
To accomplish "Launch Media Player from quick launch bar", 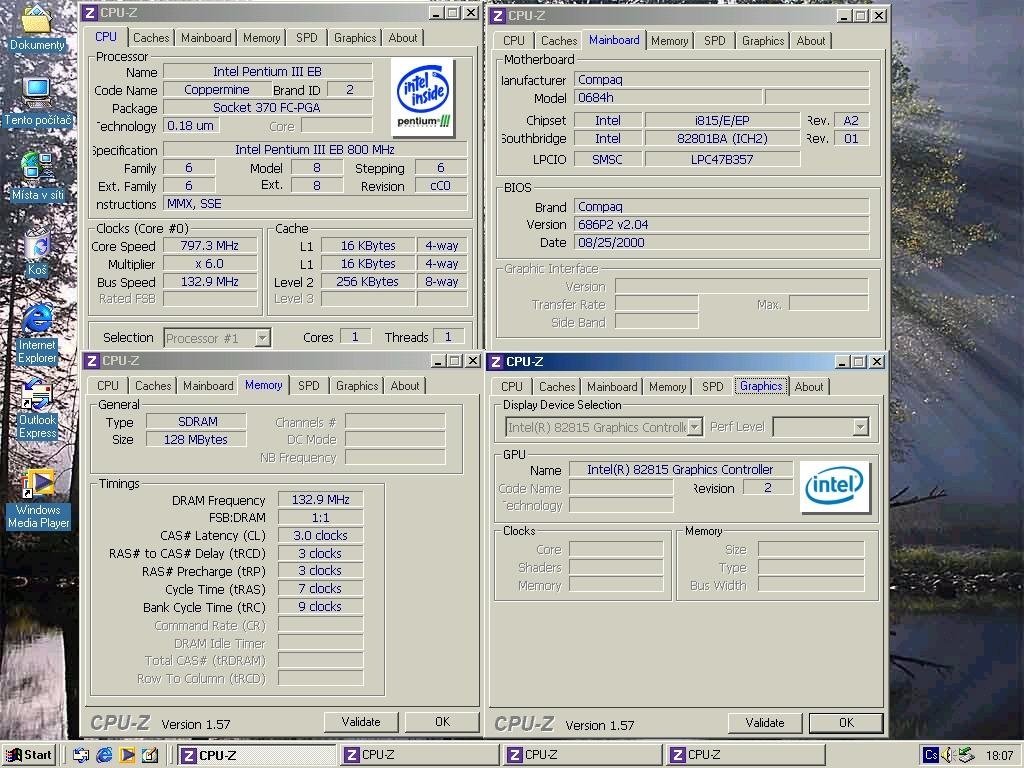I will click(x=127, y=755).
